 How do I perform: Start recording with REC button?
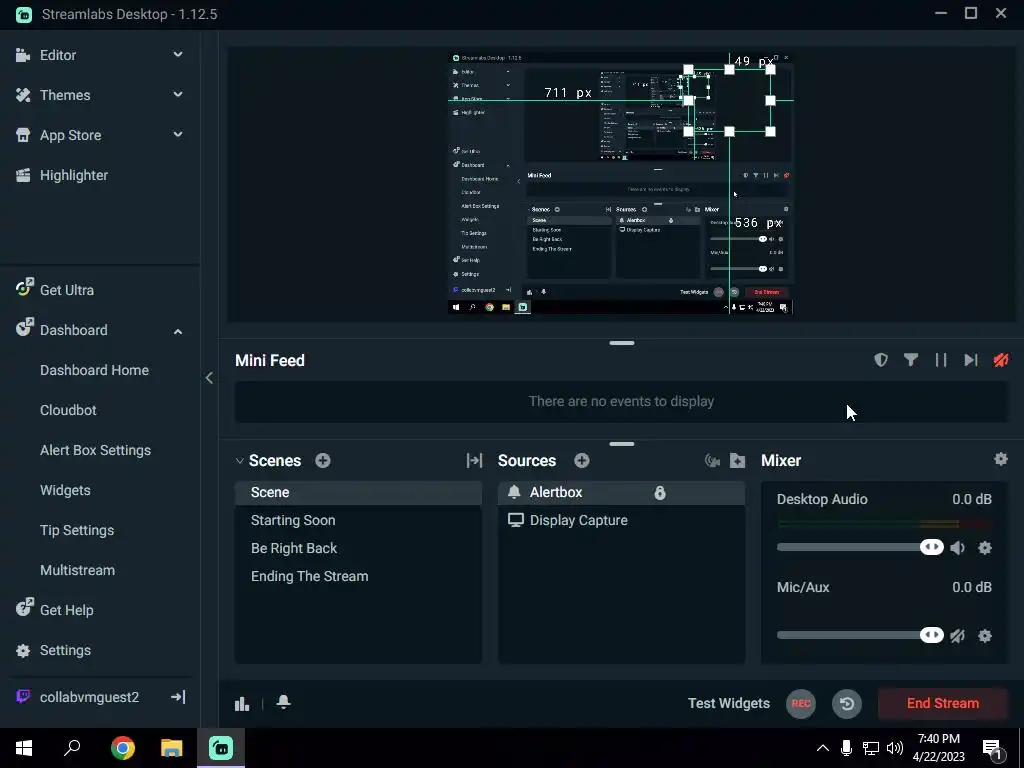[801, 703]
